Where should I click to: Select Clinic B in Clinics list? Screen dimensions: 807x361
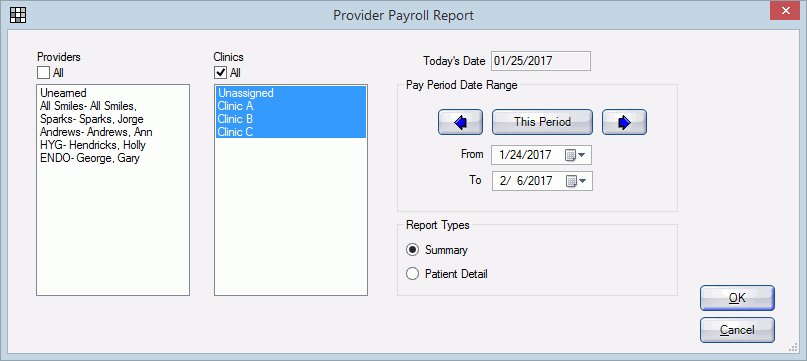(291, 119)
